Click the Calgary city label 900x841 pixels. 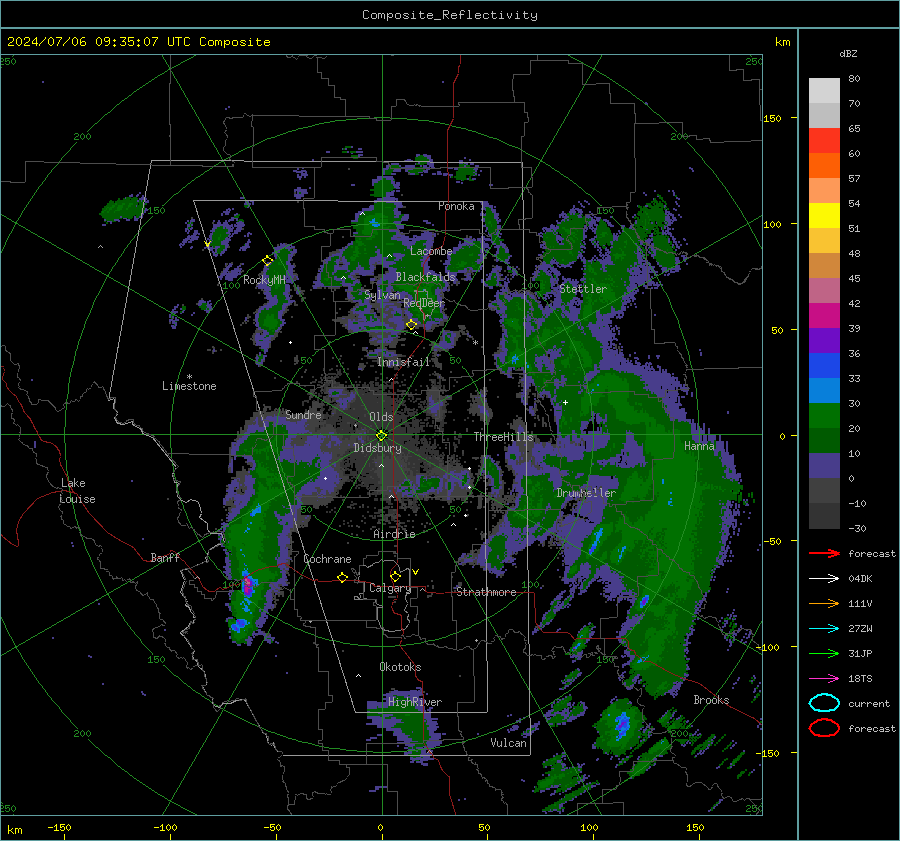click(390, 588)
